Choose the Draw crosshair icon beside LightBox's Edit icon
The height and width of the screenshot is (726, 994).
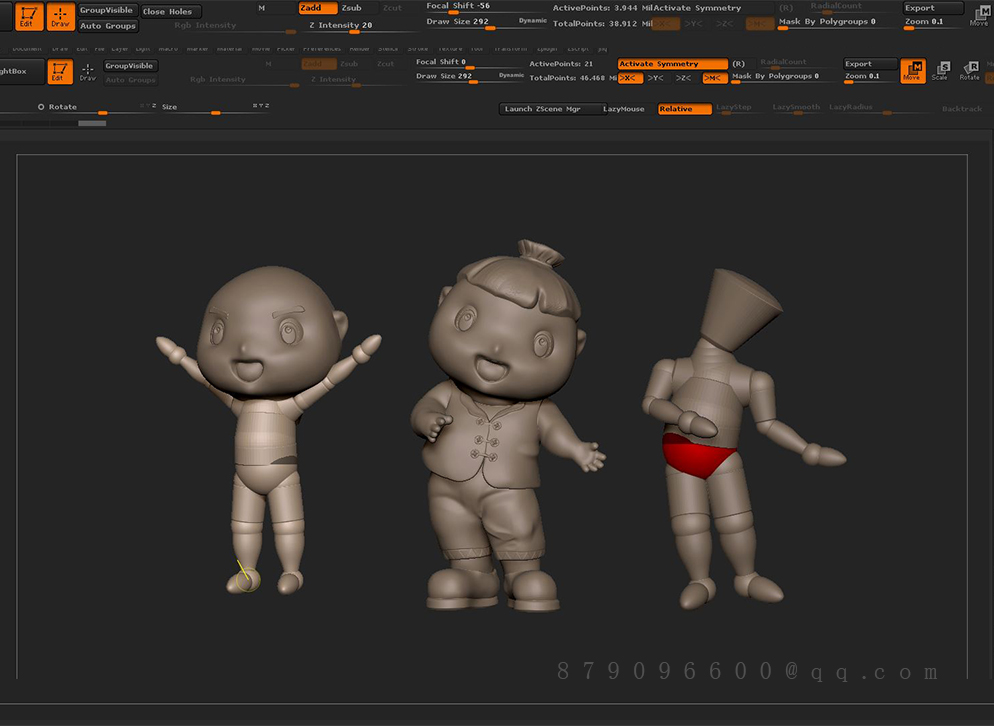(87, 72)
